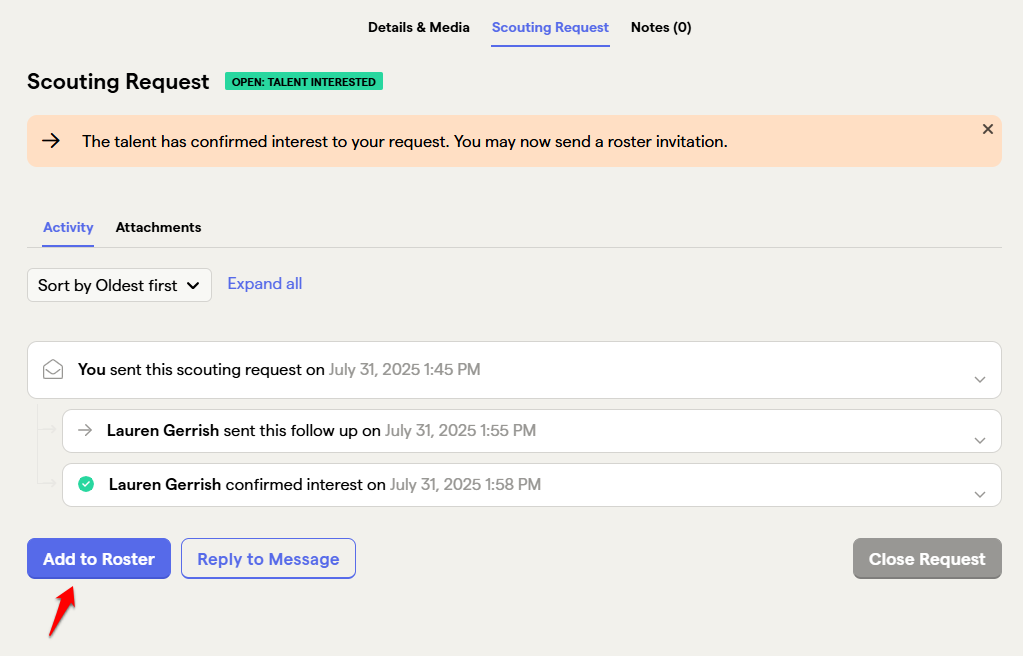Image resolution: width=1023 pixels, height=656 pixels.
Task: Click the arrow icon beside the follow up entry
Action: (x=85, y=430)
